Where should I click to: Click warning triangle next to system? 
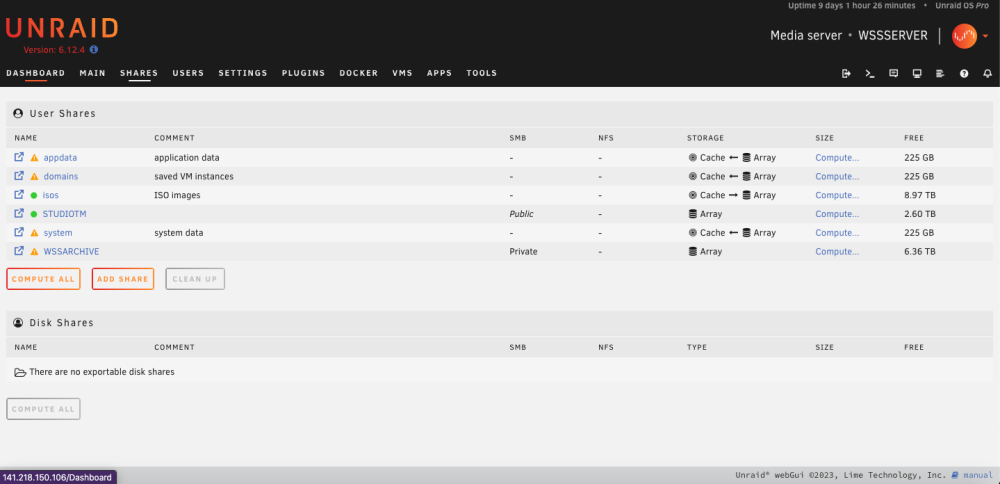click(34, 233)
